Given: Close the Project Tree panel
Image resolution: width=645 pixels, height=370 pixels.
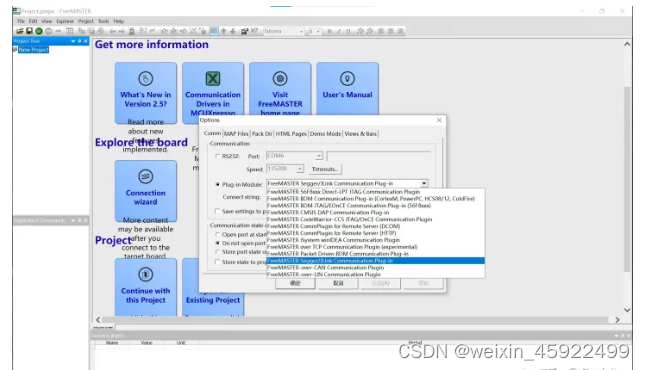Looking at the screenshot, I should coord(86,41).
